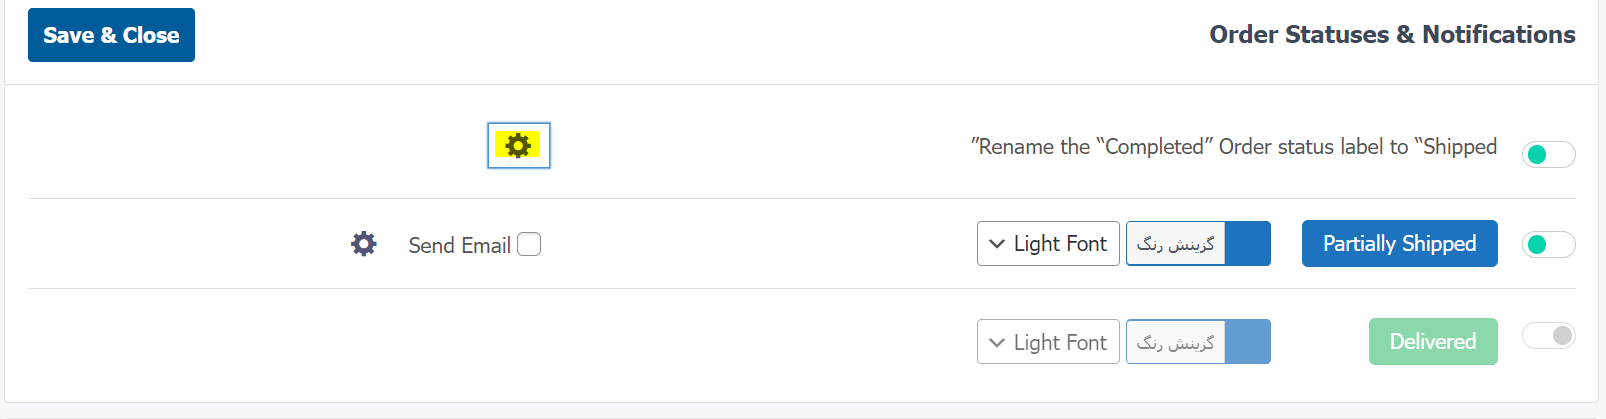Image resolution: width=1606 pixels, height=419 pixels.
Task: Toggle the Rename Completed to Shipped switch
Action: [x=1548, y=154]
